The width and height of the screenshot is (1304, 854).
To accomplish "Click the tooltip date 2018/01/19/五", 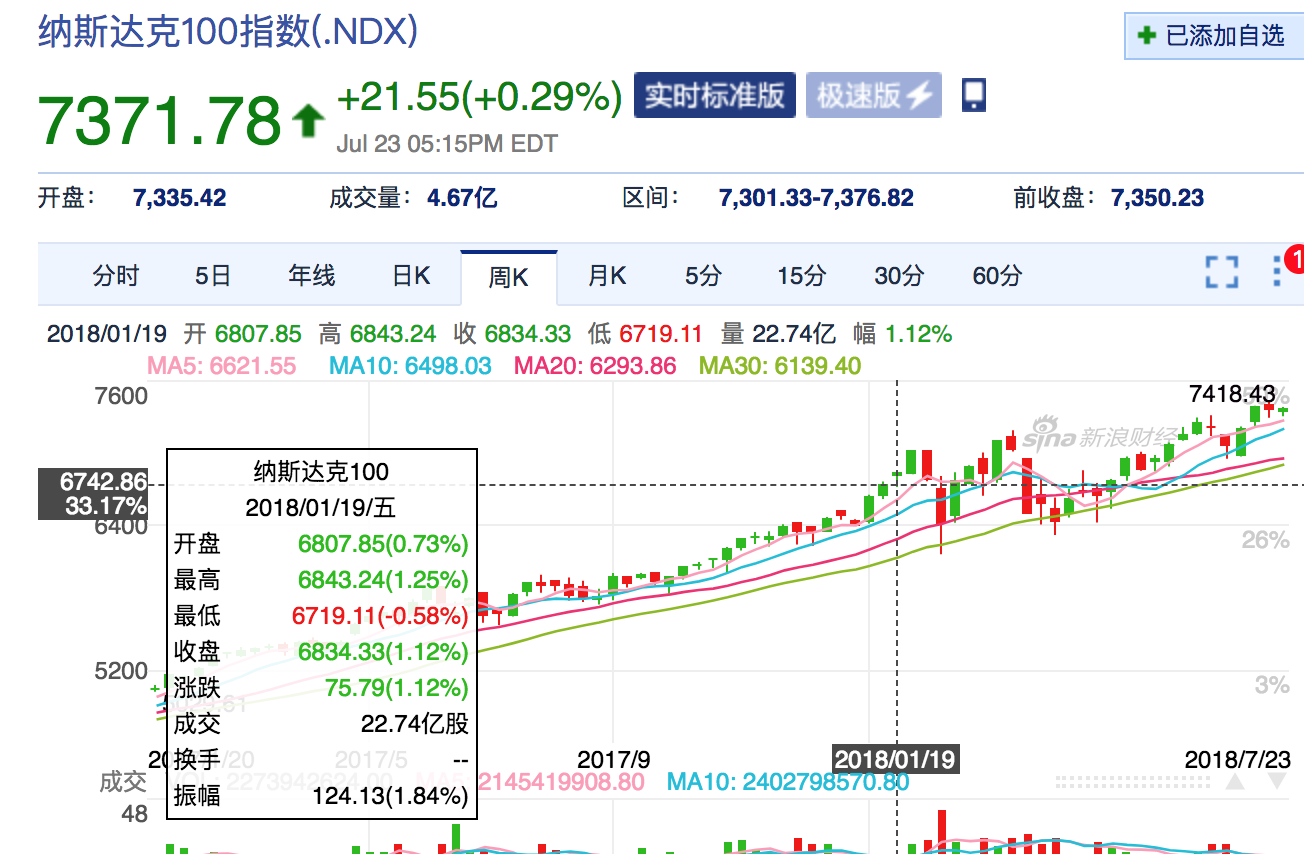I will pyautogui.click(x=321, y=507).
